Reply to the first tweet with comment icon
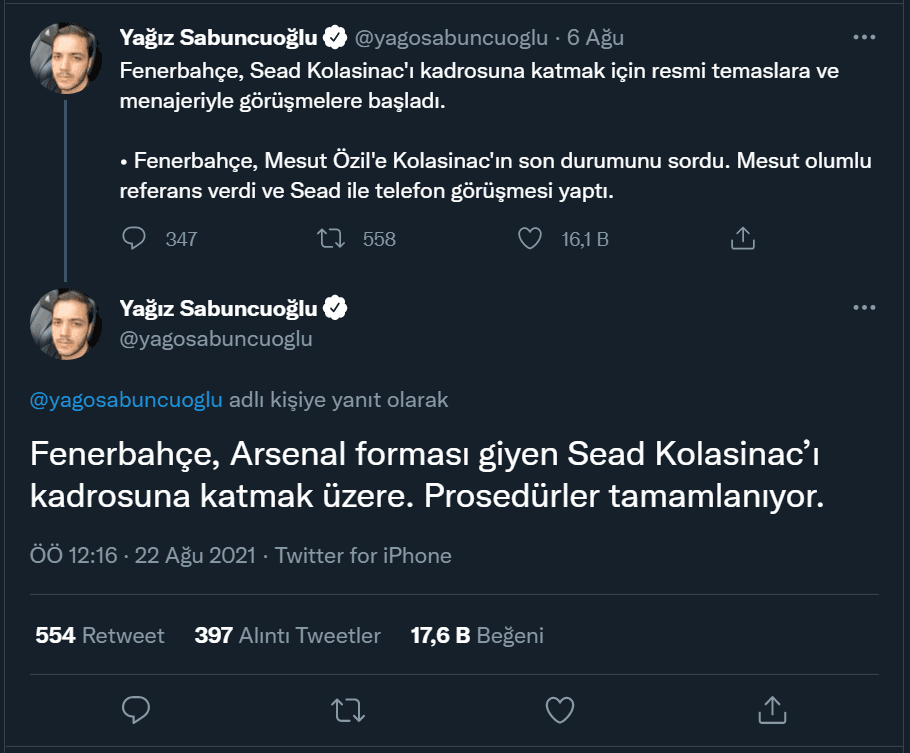The width and height of the screenshot is (910, 753). pos(134,238)
